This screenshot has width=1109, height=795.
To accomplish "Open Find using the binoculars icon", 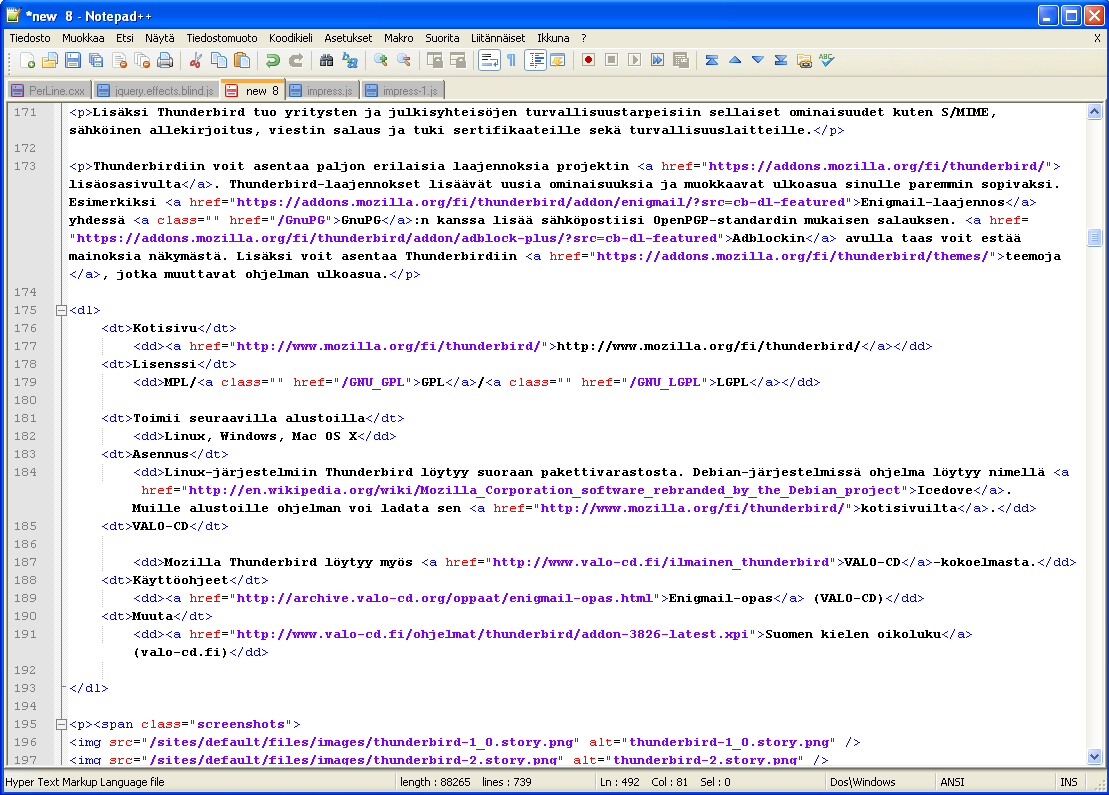I will [327, 61].
